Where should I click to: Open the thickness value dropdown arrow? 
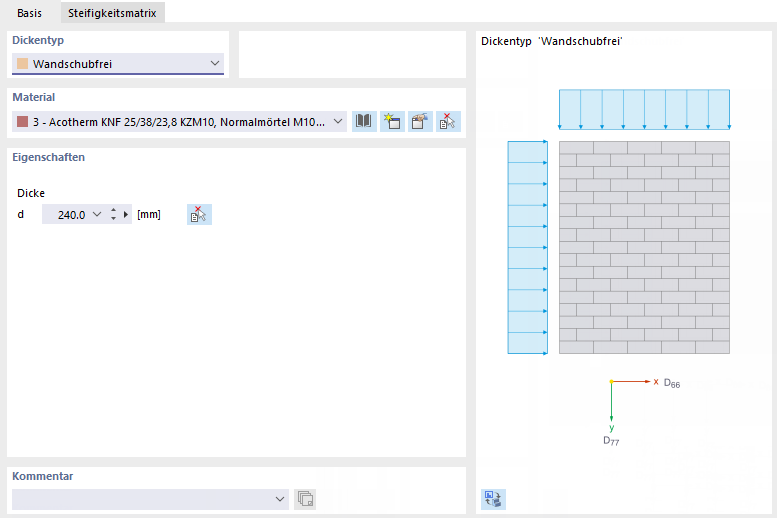click(97, 215)
